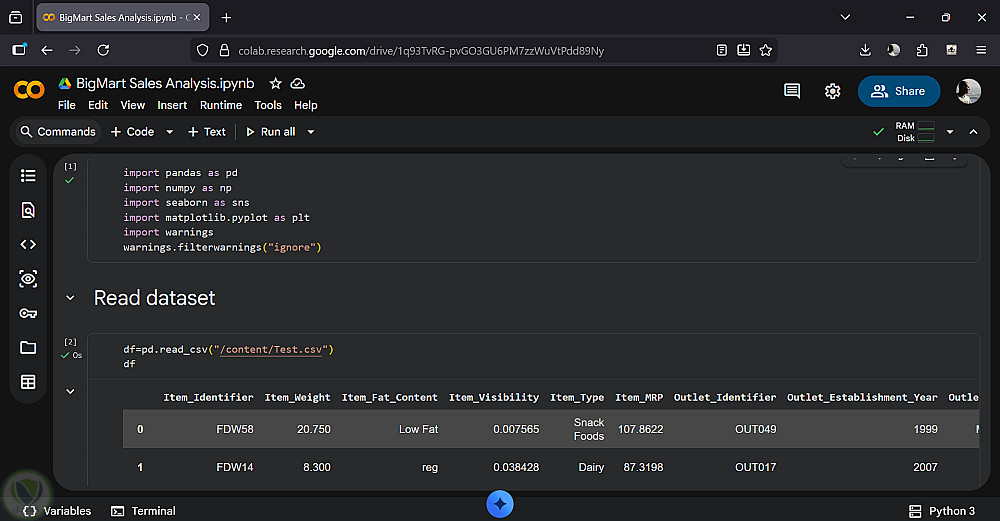The image size is (1000, 521).
Task: Collapse output of the read_csv cell
Action: click(70, 391)
